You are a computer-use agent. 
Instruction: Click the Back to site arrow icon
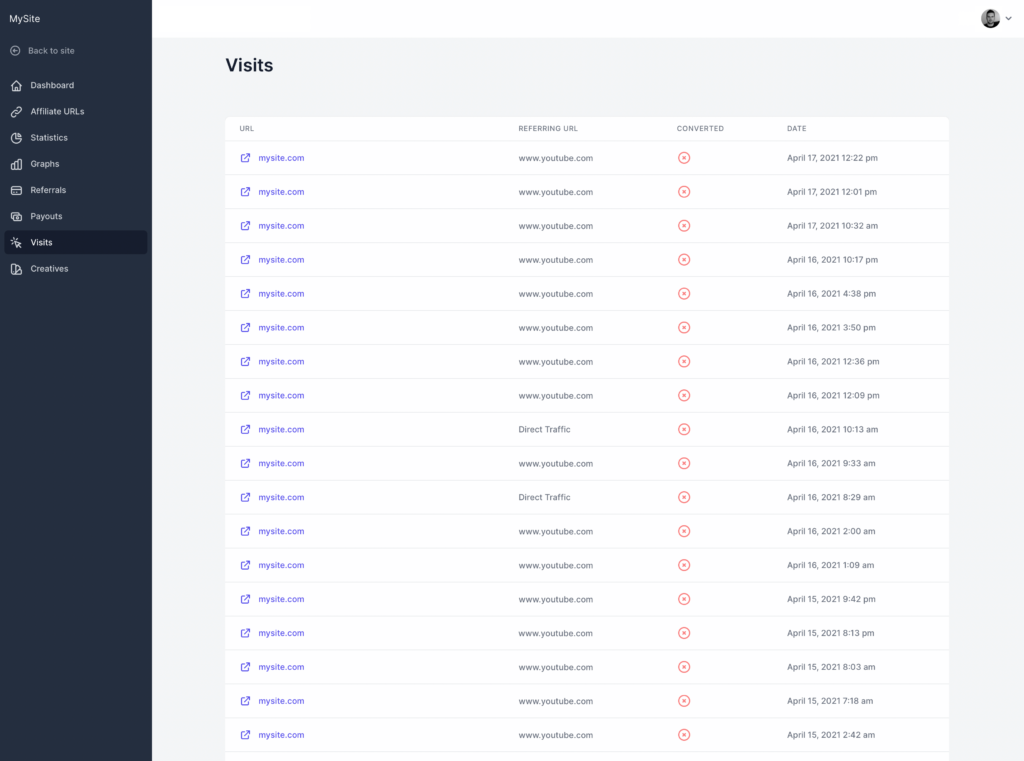pos(16,51)
